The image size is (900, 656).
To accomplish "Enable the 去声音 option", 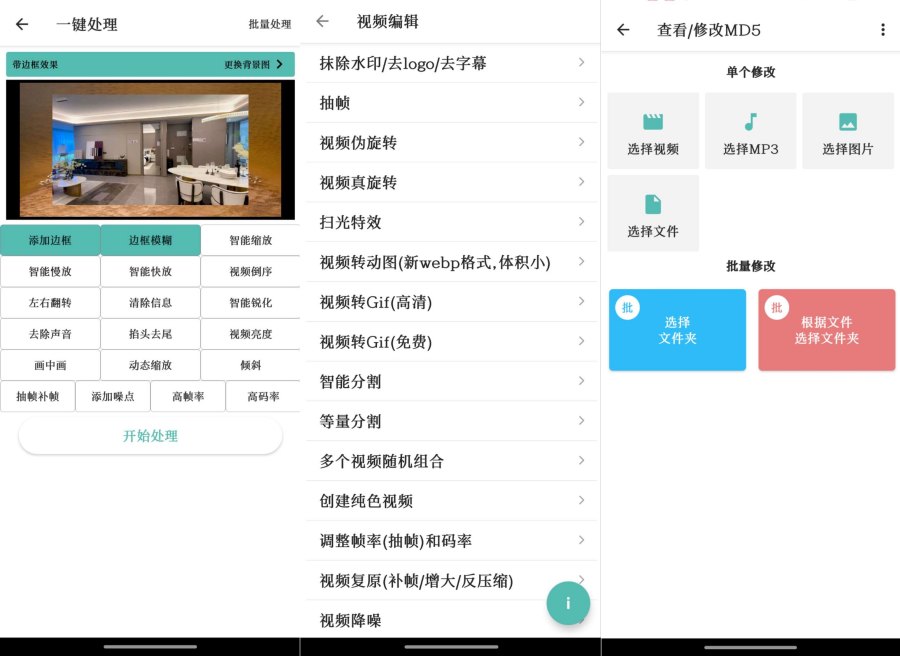I will (x=49, y=335).
